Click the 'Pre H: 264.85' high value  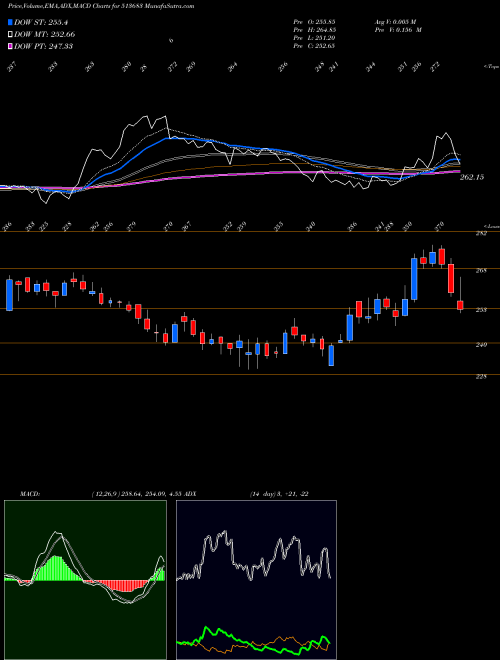(314, 30)
